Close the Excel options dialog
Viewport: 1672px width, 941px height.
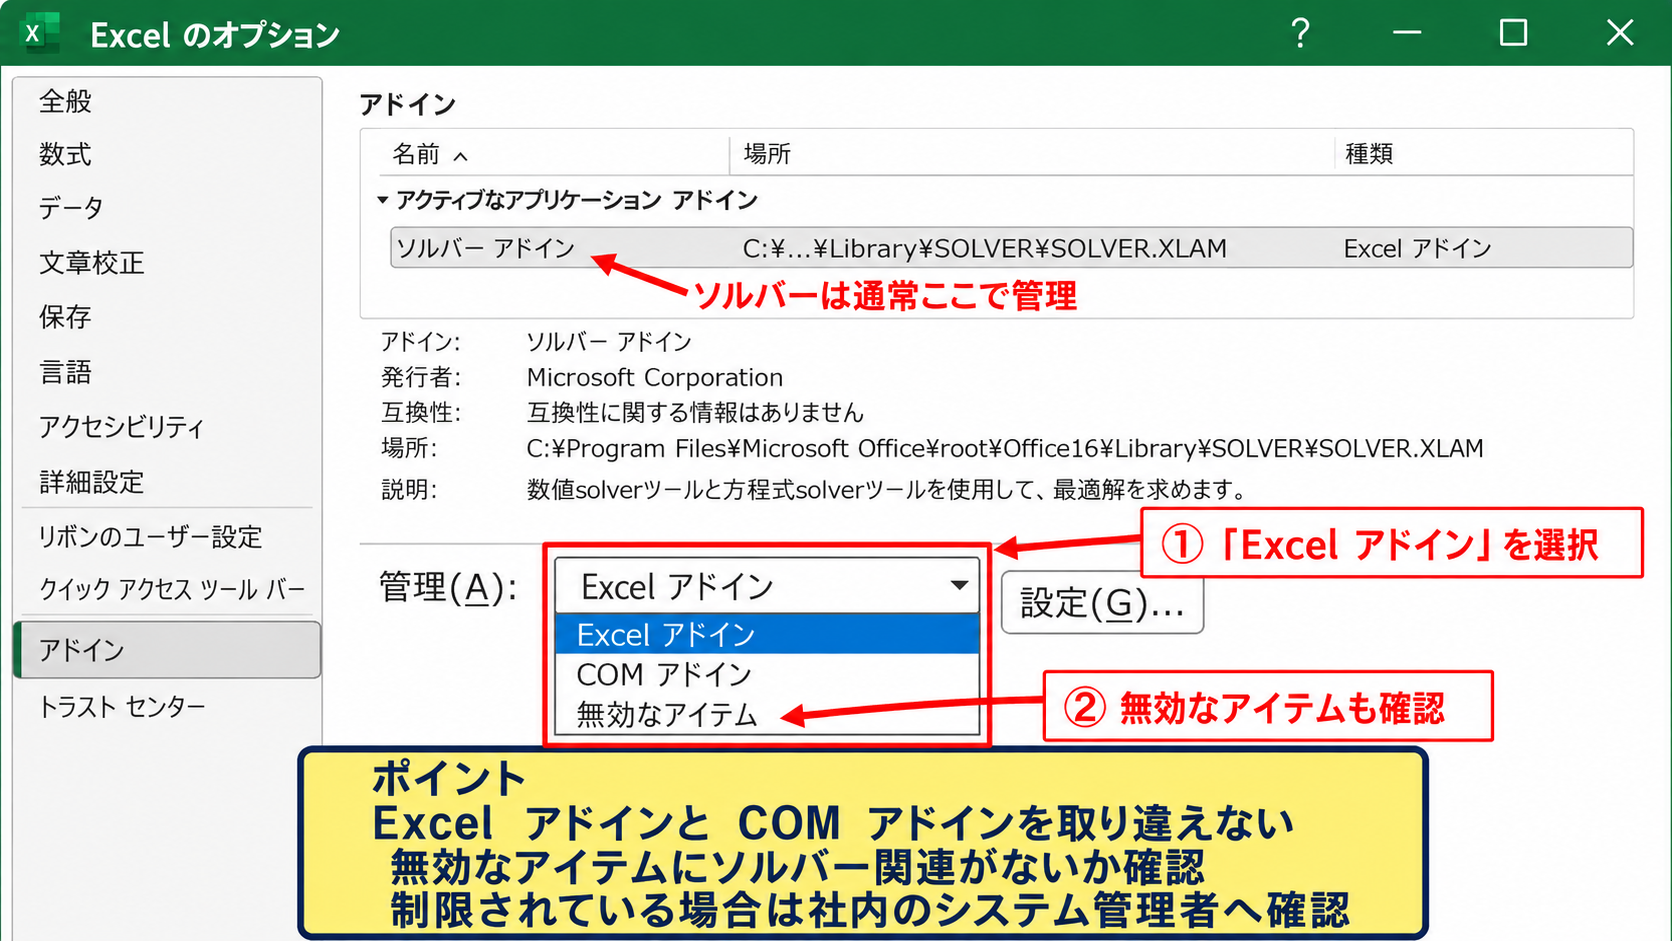click(x=1620, y=33)
